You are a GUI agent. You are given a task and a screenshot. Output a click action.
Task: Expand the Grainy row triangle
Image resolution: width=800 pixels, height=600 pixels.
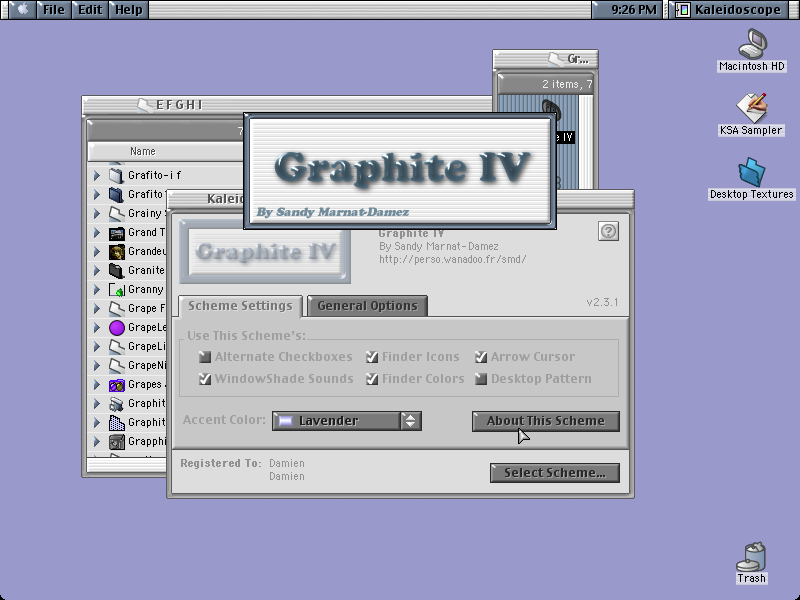[x=96, y=213]
